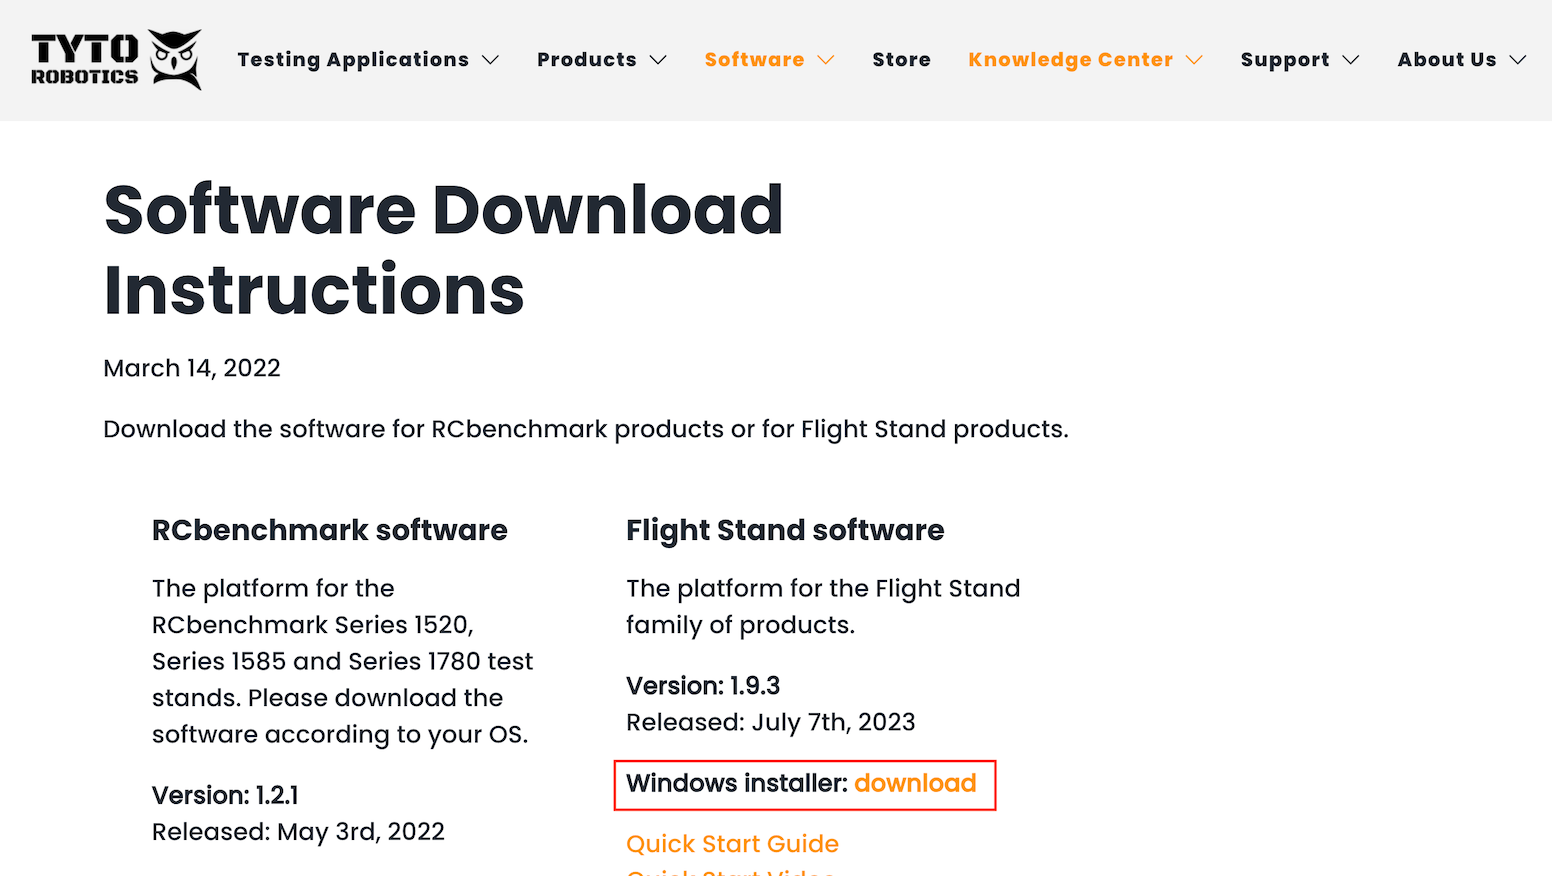
Task: Expand the About Us dropdown chevron
Action: tap(1519, 60)
